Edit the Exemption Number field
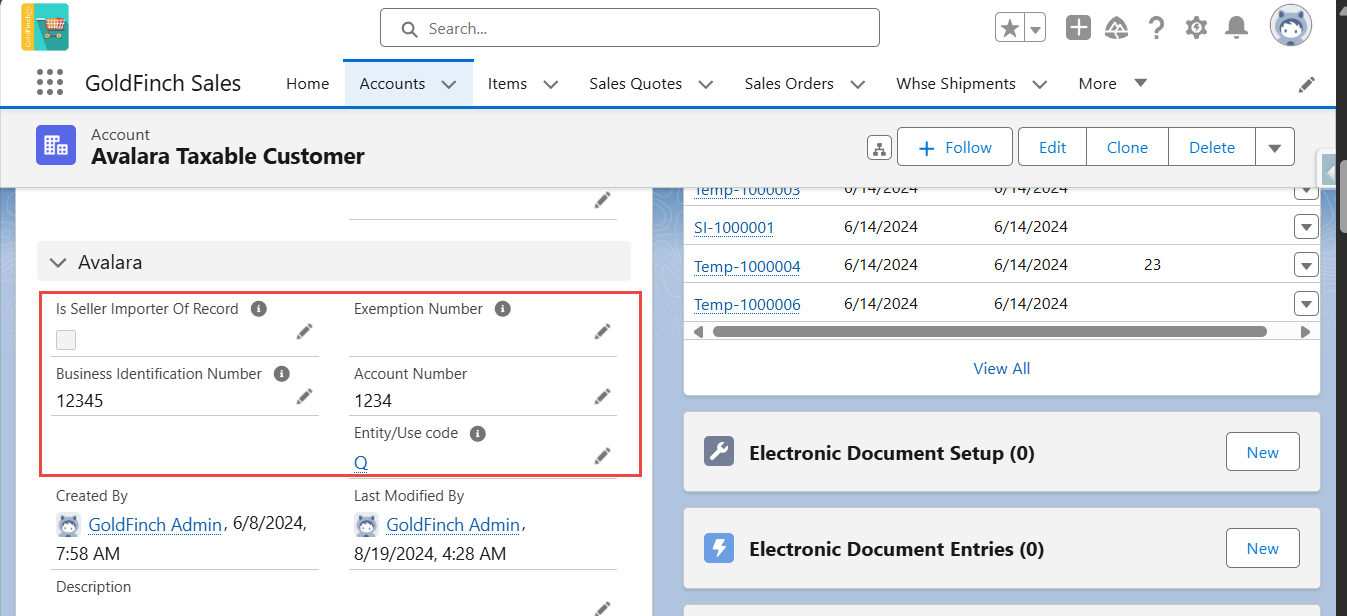This screenshot has width=1347, height=616. tap(602, 332)
